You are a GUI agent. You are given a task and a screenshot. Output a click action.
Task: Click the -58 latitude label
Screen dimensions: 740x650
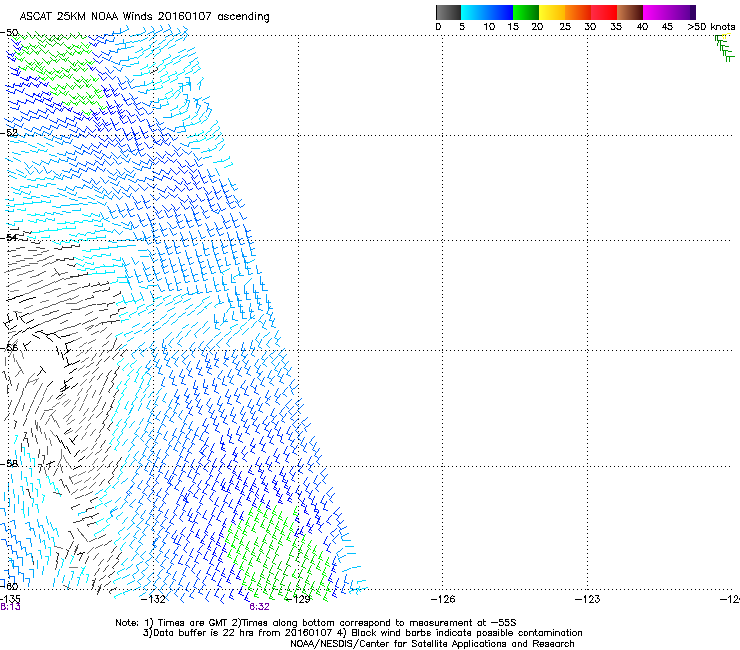[9, 464]
